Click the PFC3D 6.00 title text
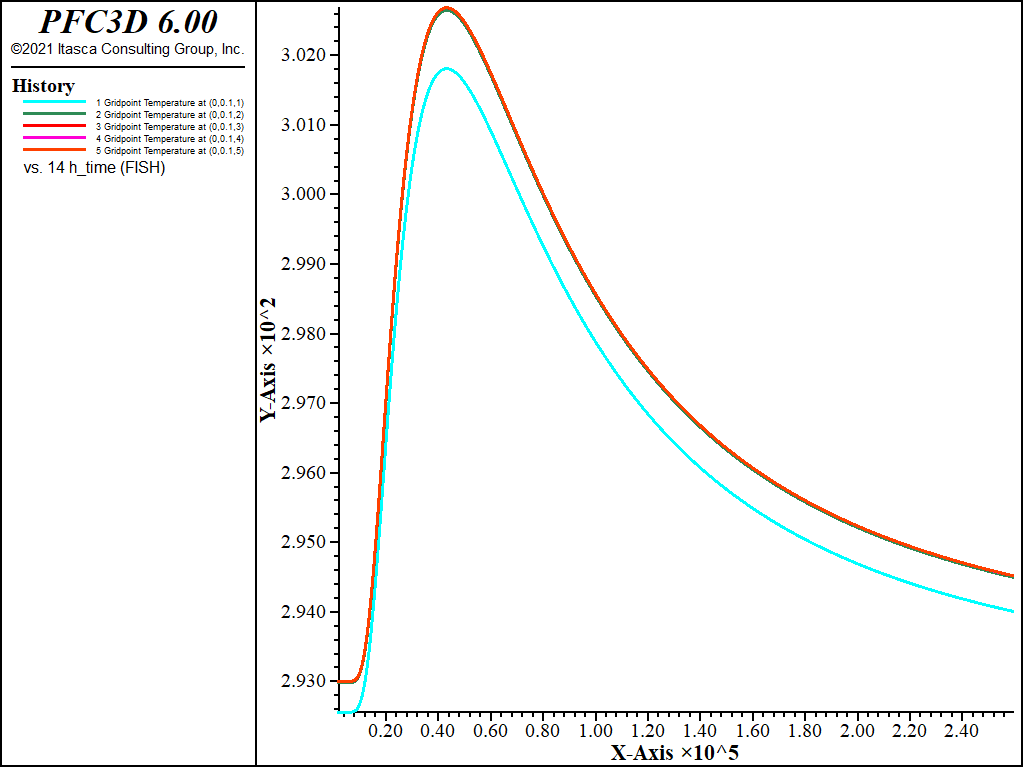This screenshot has height=768, width=1024. [x=128, y=22]
